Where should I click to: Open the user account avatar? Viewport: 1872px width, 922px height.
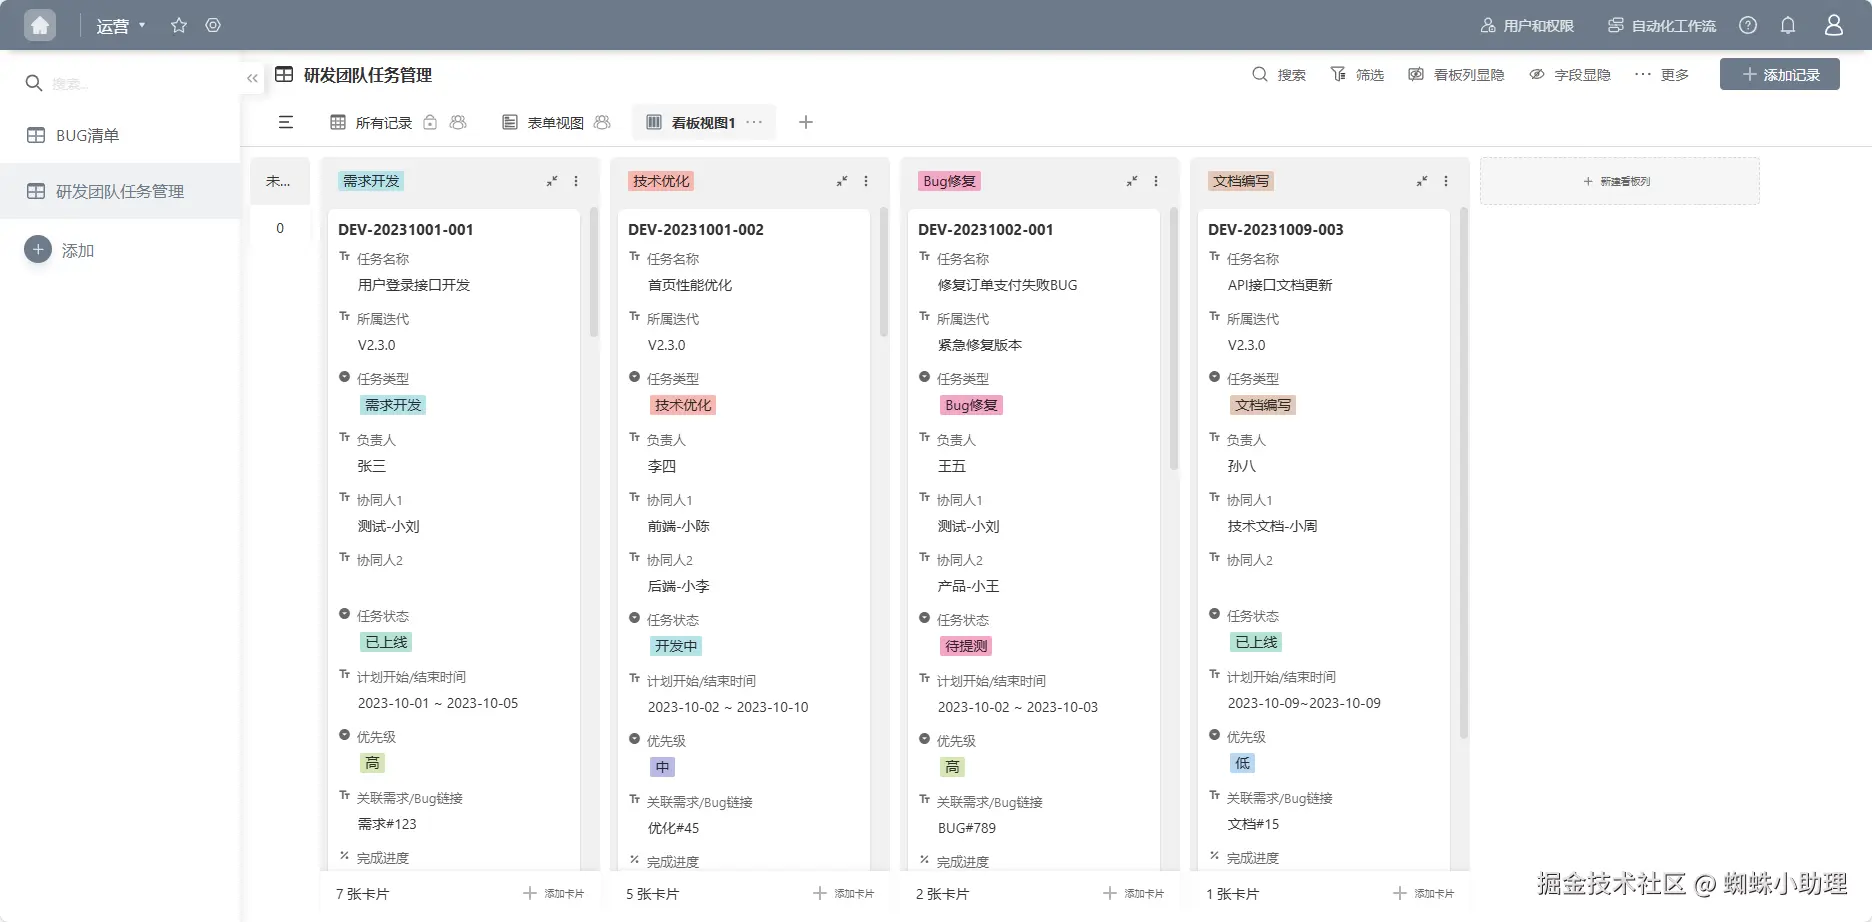(x=1834, y=25)
